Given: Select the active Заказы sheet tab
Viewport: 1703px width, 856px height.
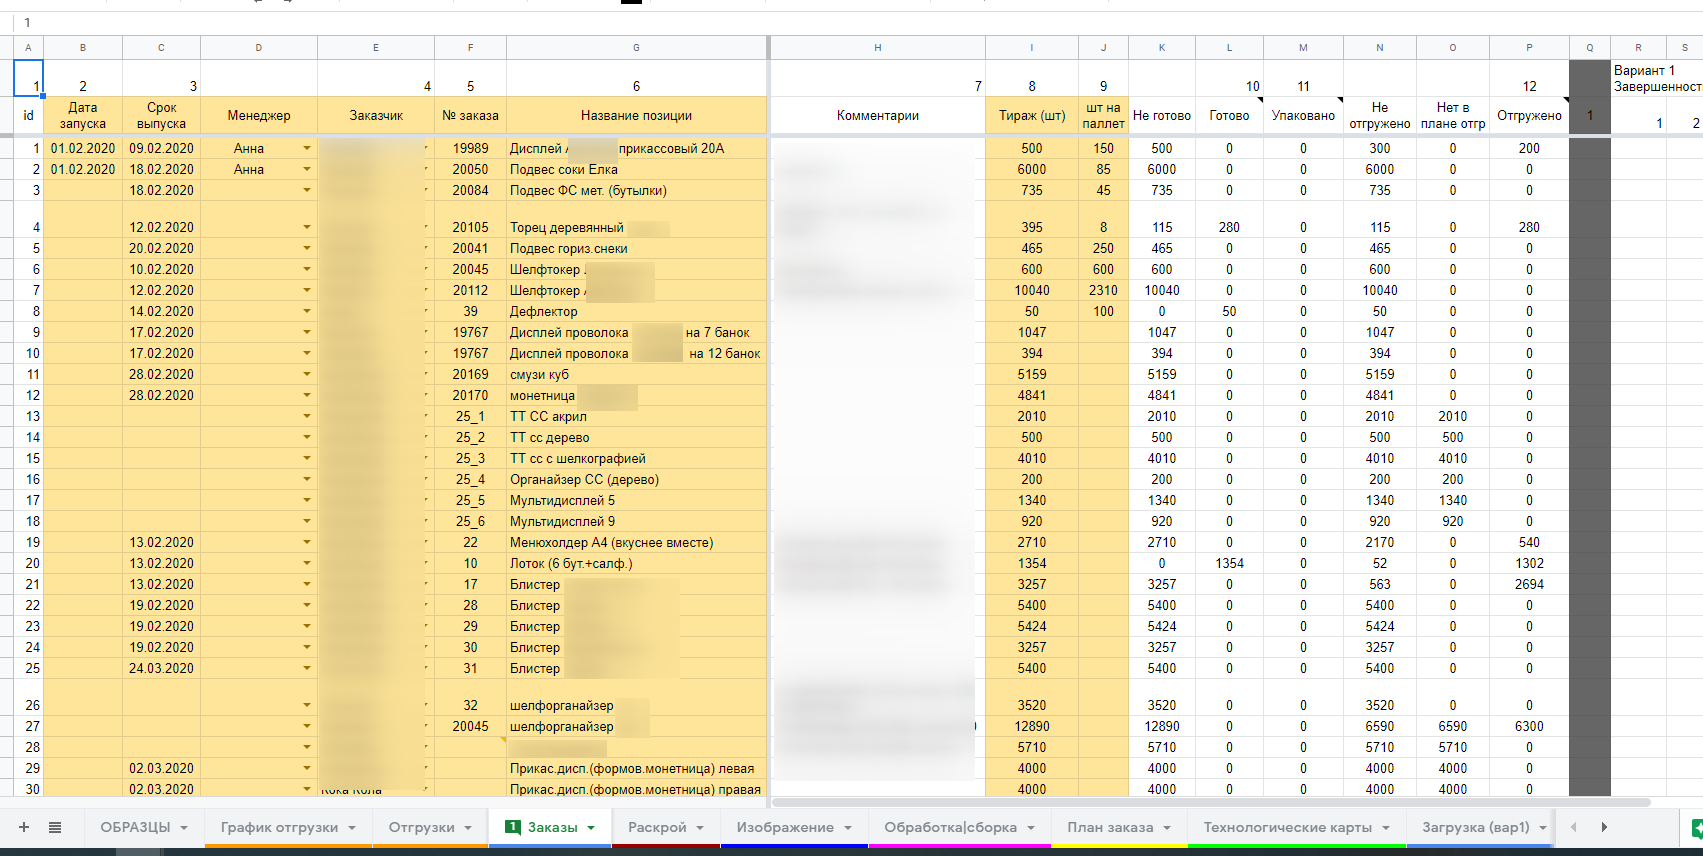Looking at the screenshot, I should click(552, 827).
